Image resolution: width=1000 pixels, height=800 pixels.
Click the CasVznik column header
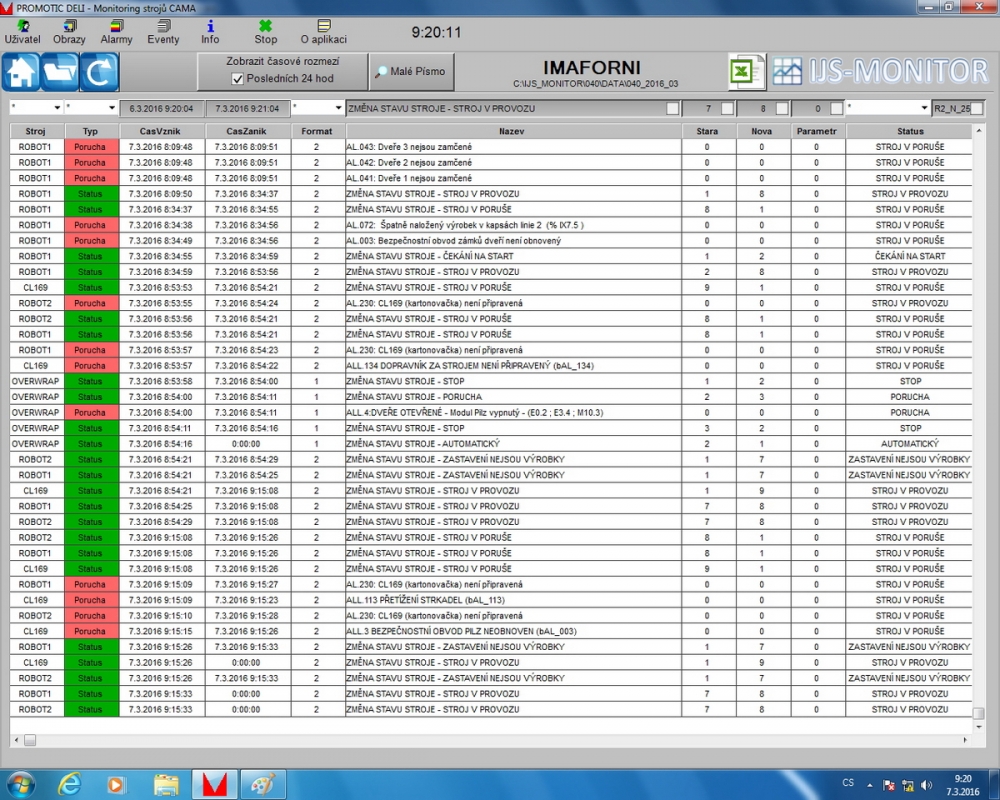tap(162, 131)
